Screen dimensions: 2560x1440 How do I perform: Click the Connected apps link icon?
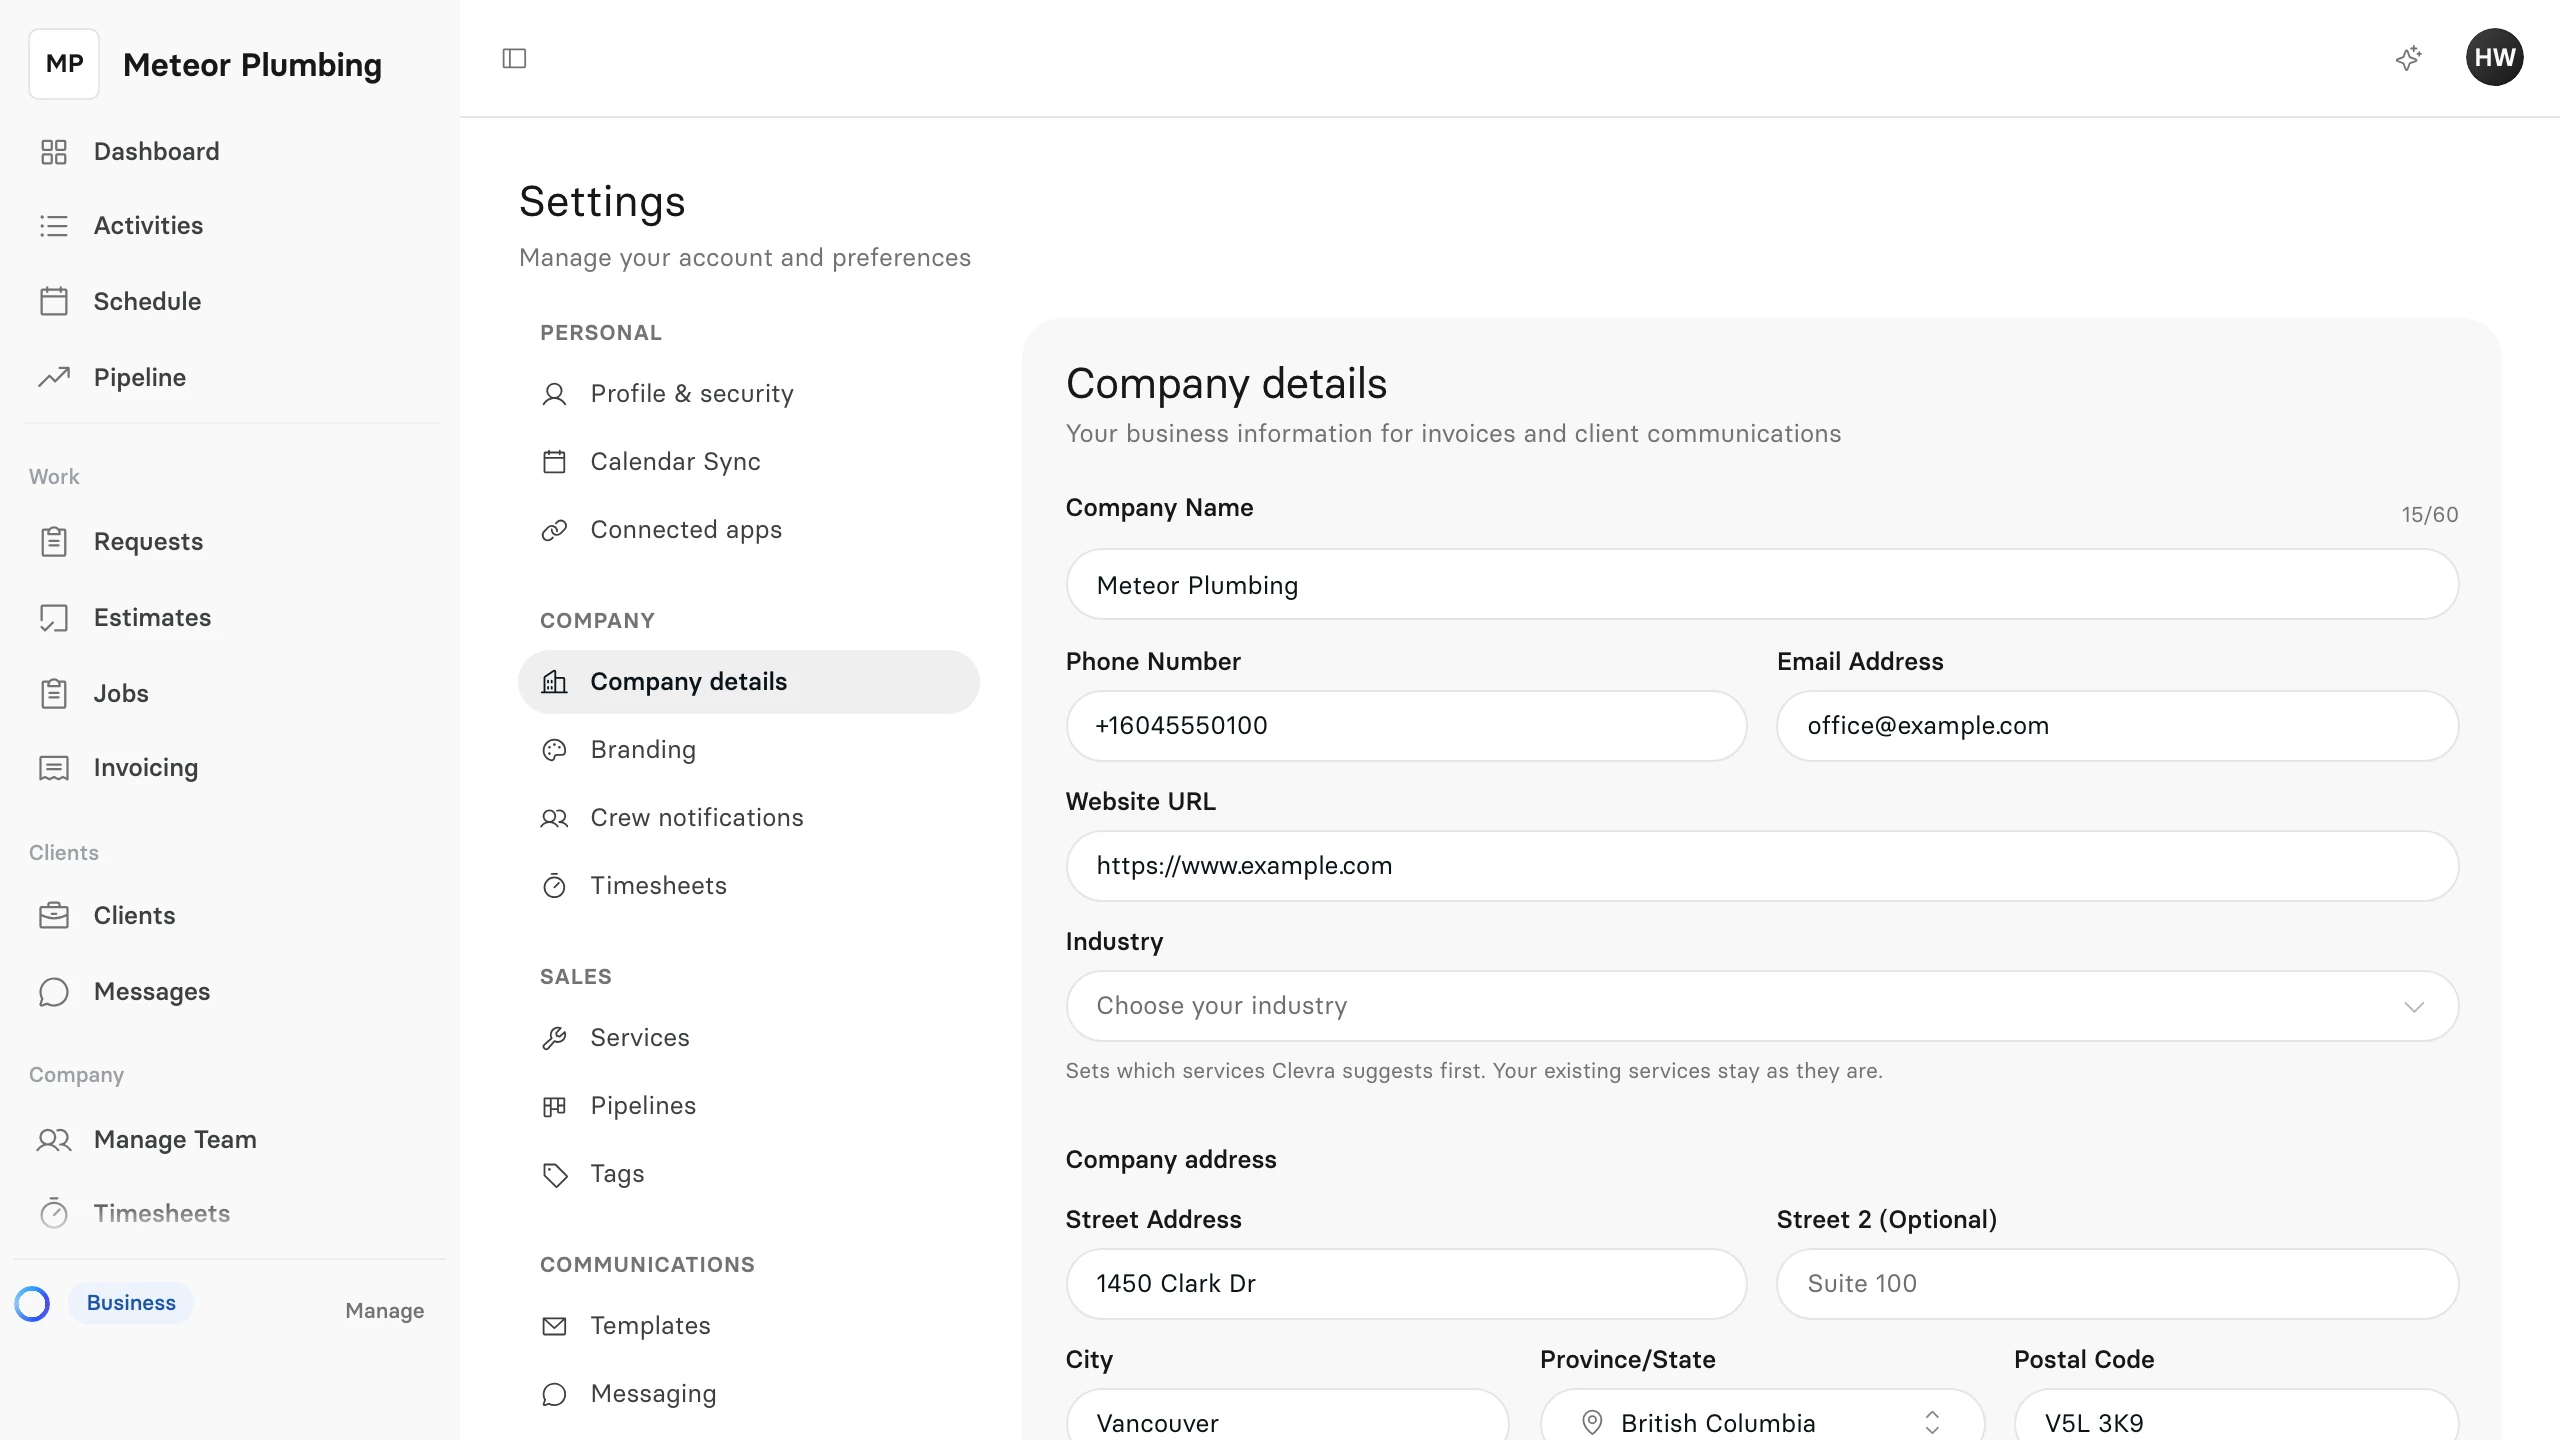(554, 530)
